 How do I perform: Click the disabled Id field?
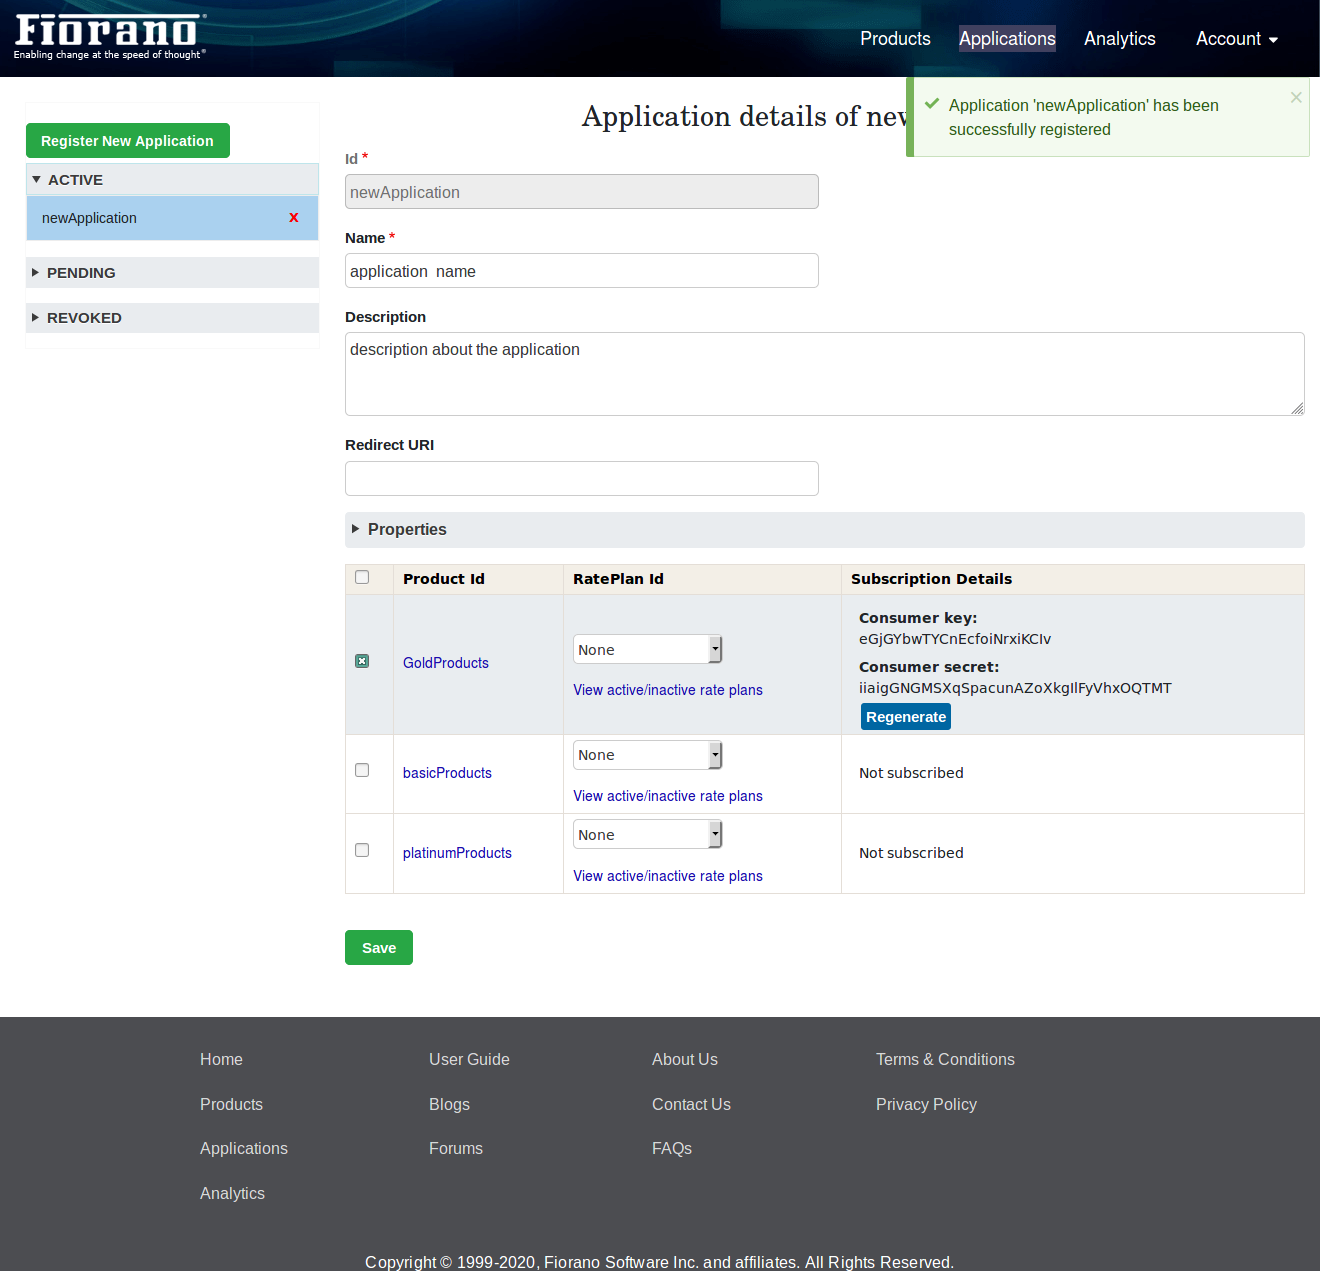point(582,192)
